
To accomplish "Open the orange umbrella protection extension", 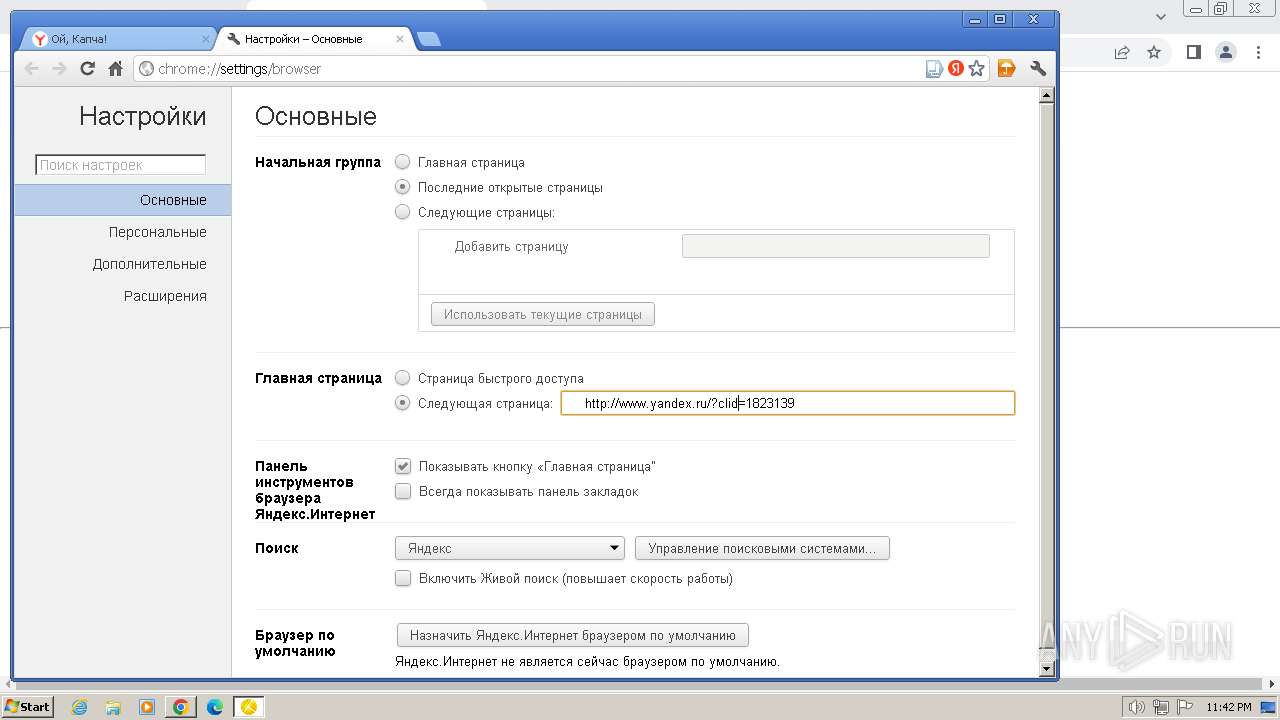I will (x=1007, y=69).
